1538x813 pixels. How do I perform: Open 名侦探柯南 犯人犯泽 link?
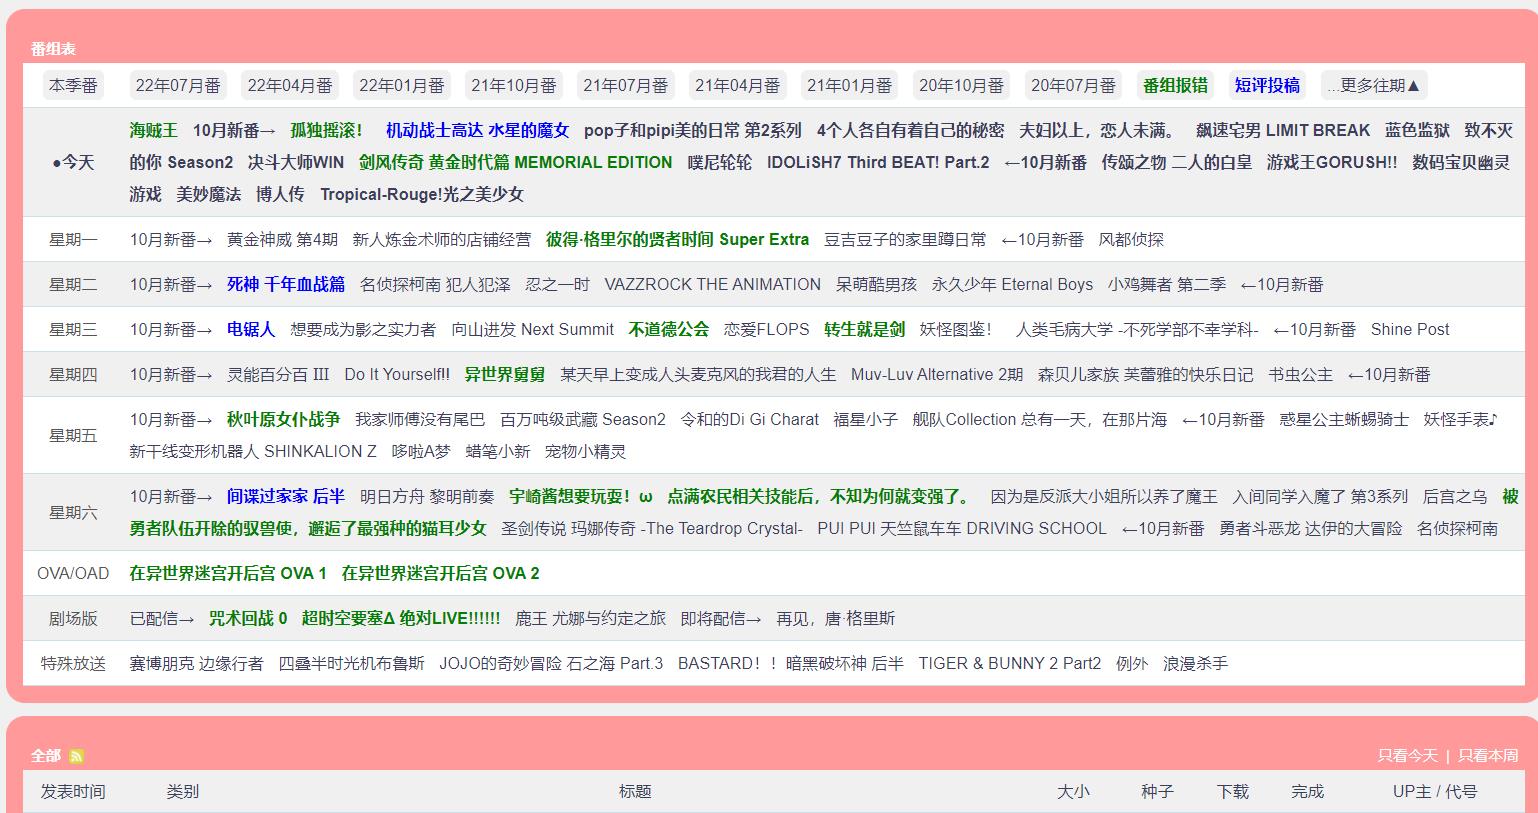(x=435, y=284)
